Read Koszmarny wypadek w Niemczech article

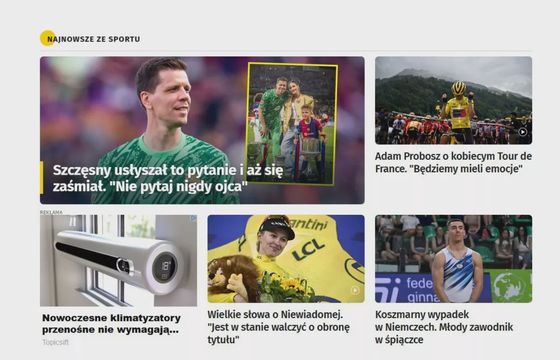(x=444, y=327)
